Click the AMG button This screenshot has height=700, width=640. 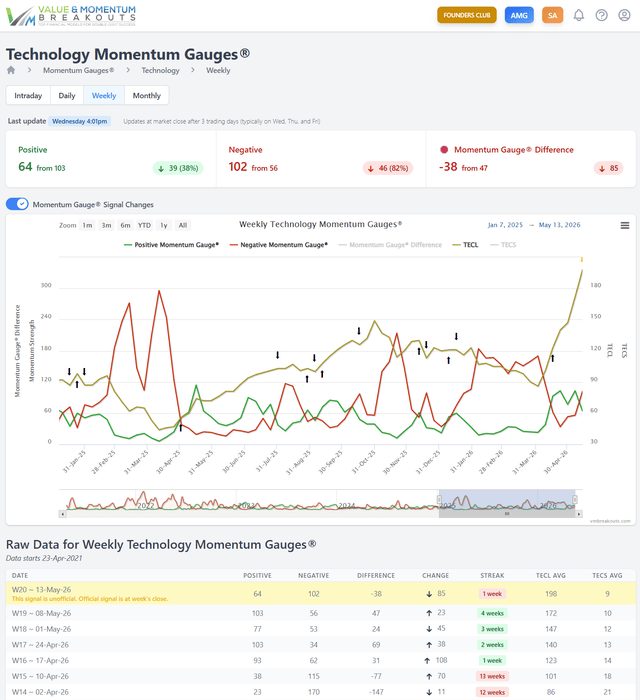click(519, 15)
